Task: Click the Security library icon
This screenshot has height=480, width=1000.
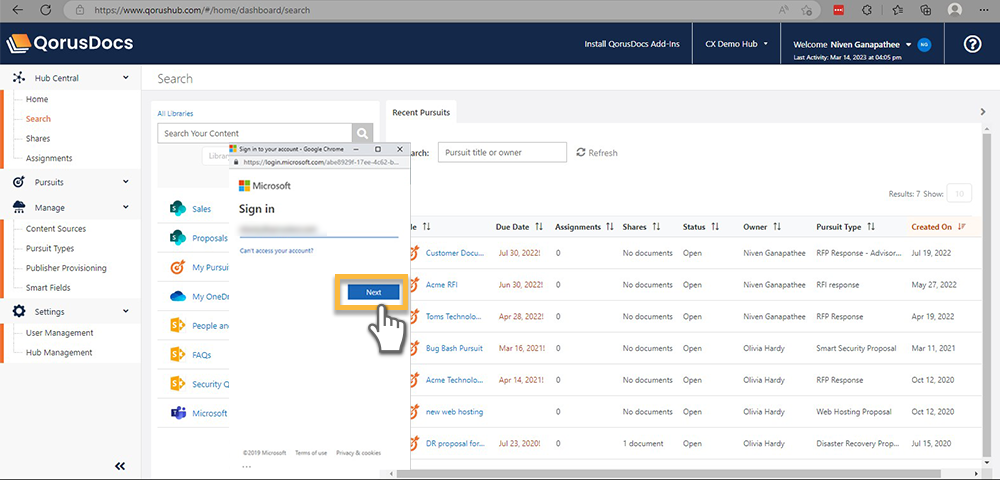Action: [178, 384]
